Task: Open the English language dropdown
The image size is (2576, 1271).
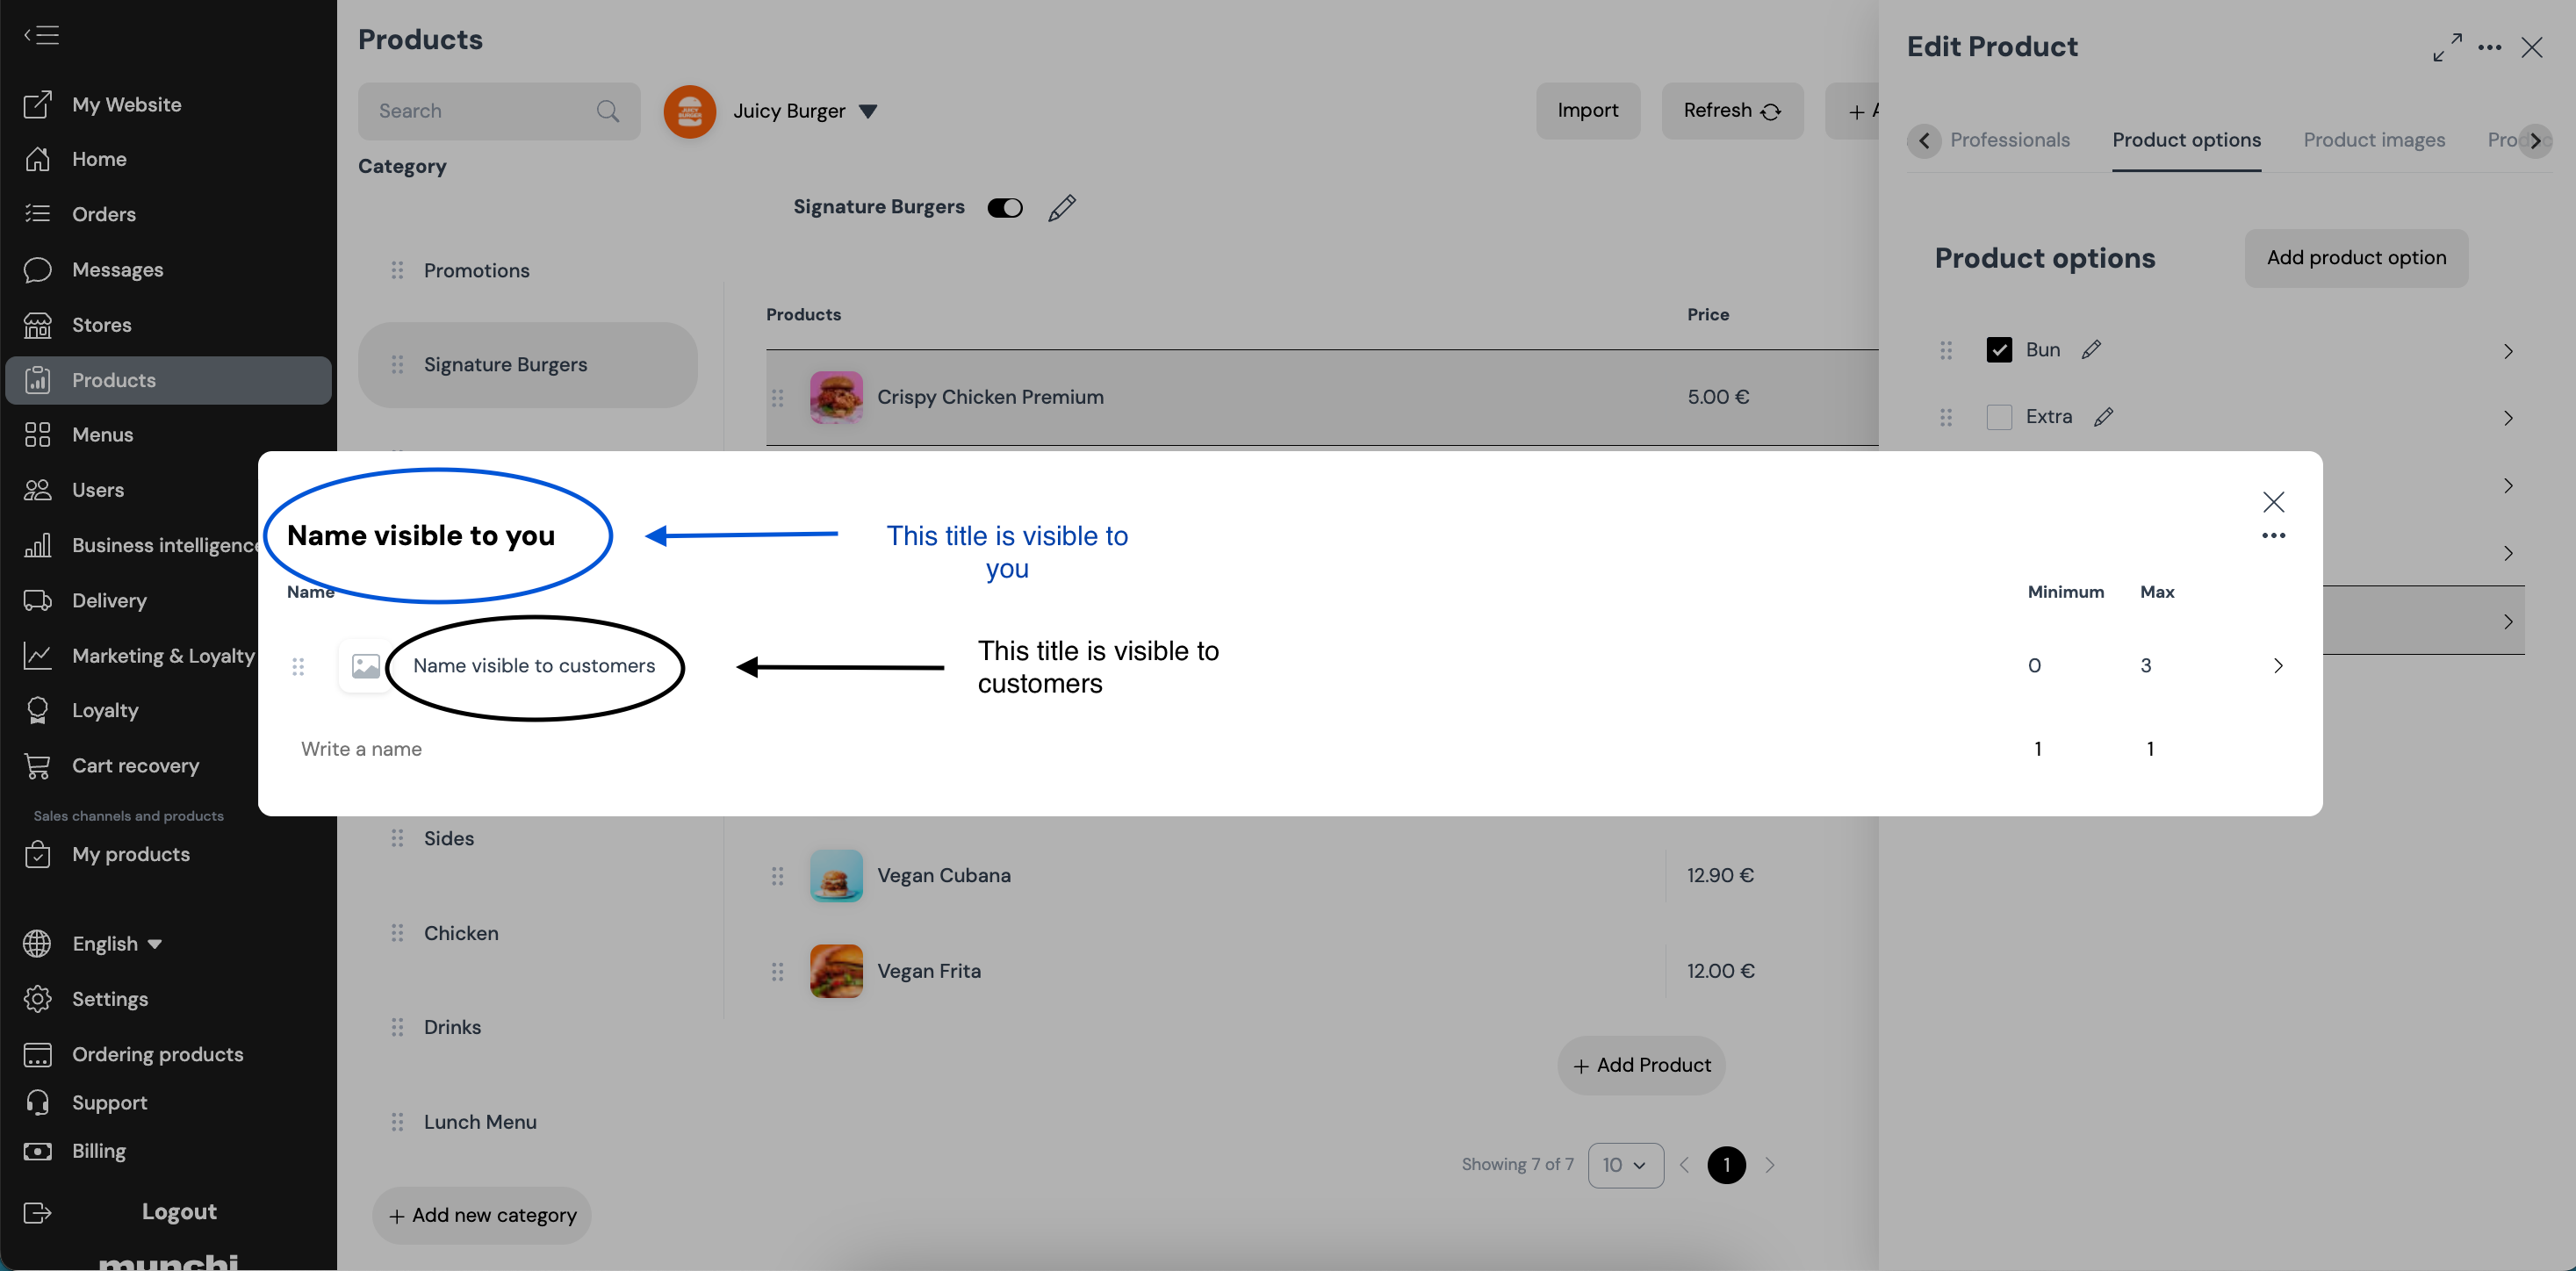Action: (x=154, y=943)
